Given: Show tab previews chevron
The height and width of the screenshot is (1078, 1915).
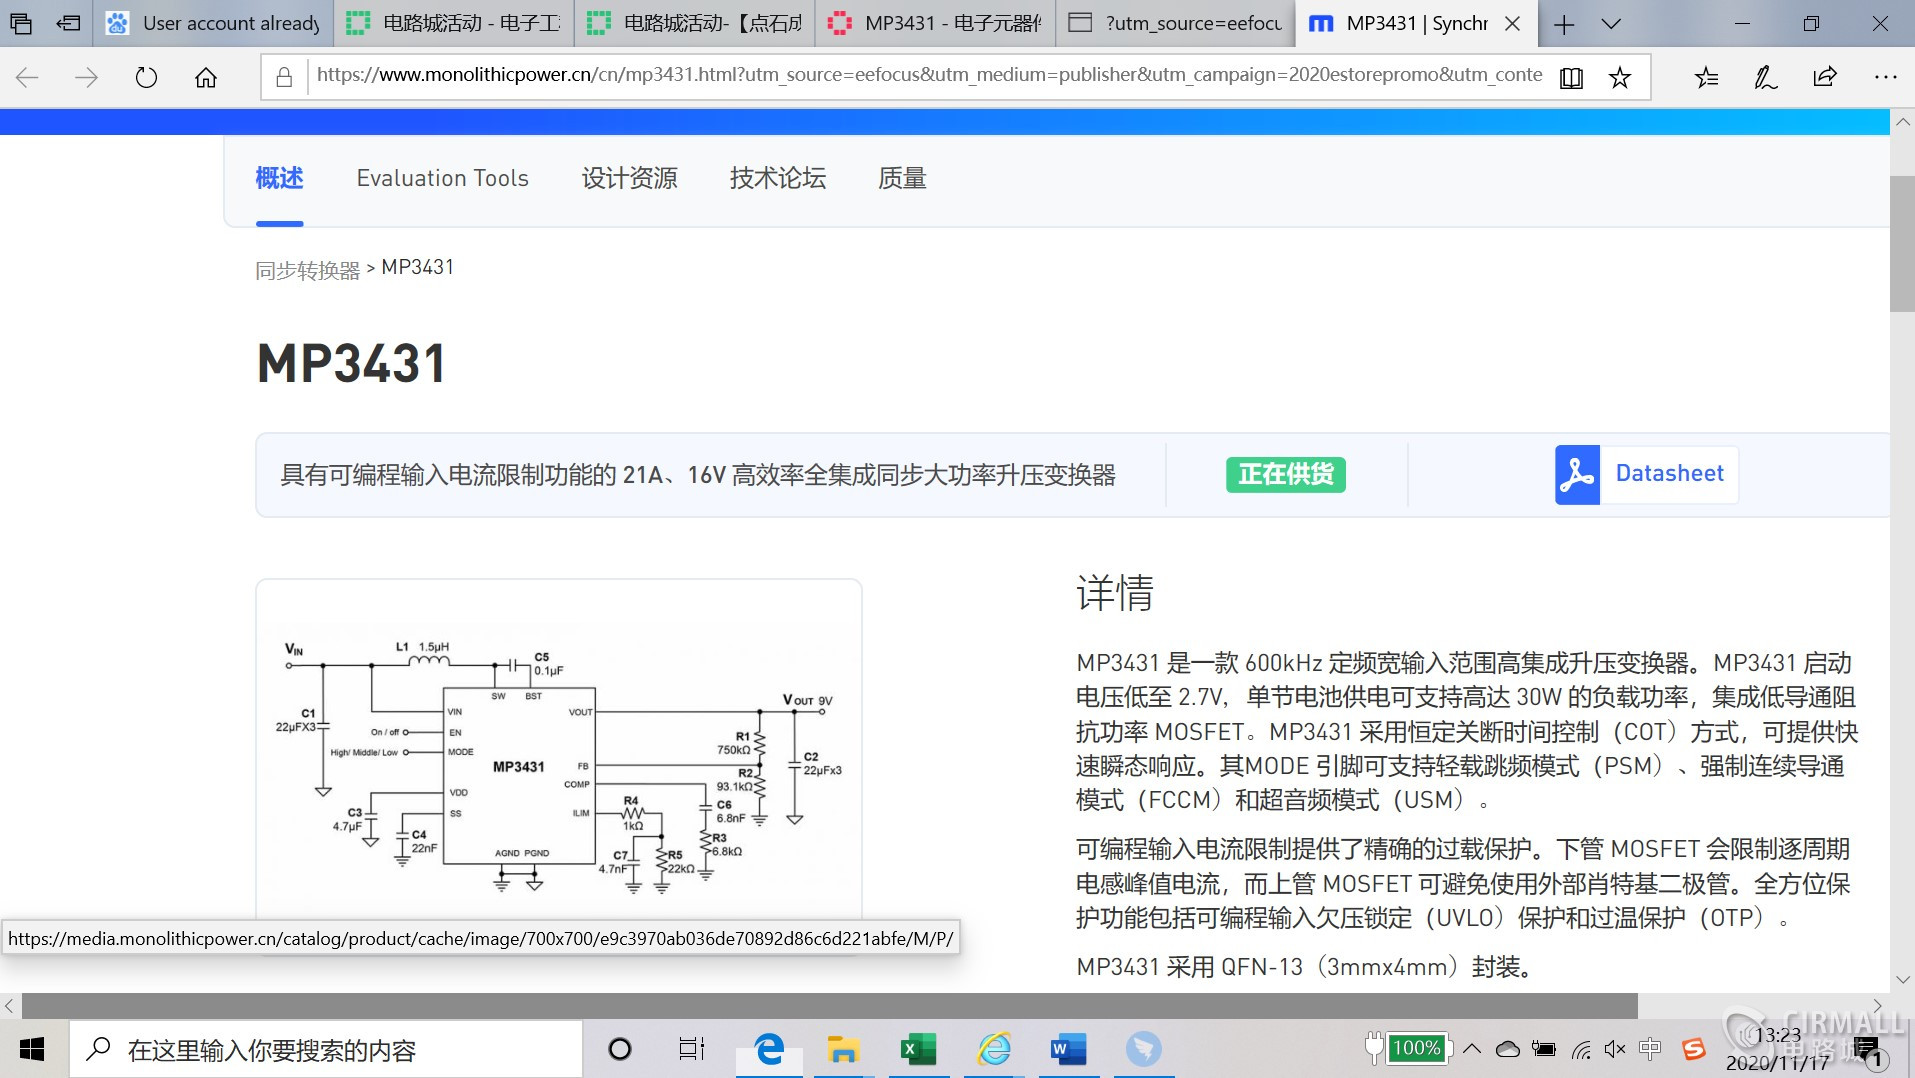Looking at the screenshot, I should click(1611, 24).
